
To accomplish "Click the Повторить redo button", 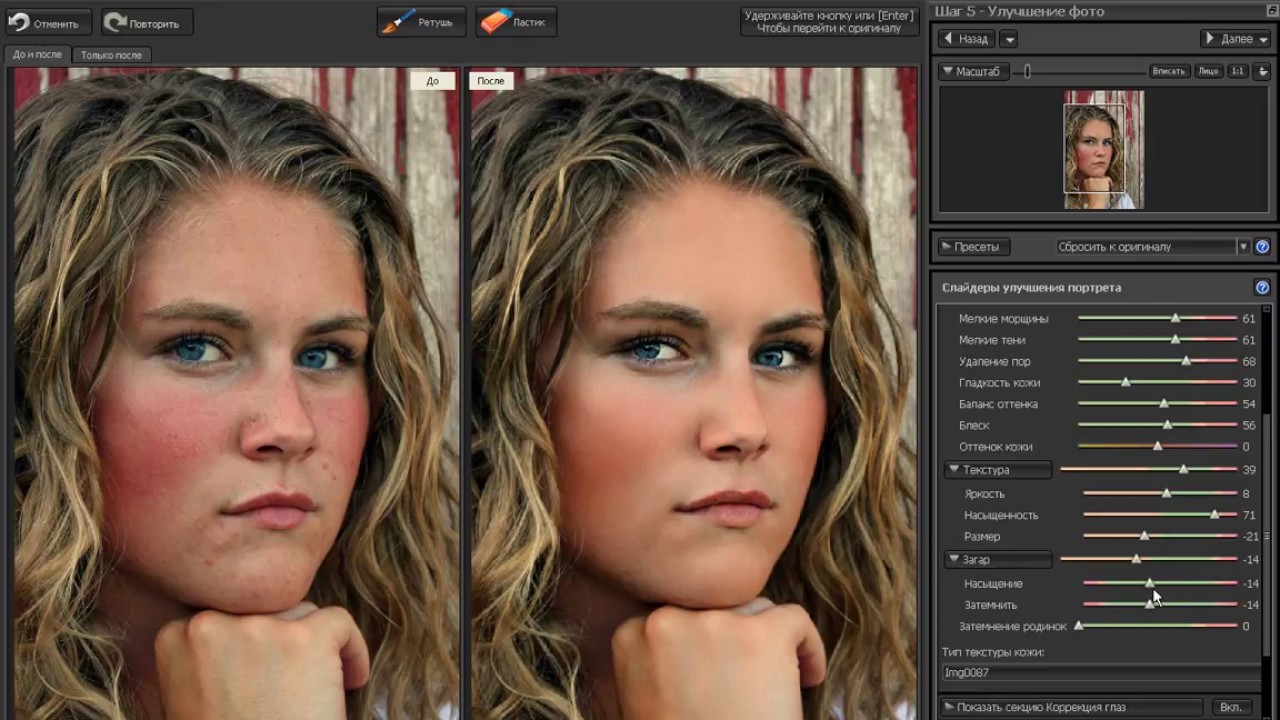I will tap(147, 22).
